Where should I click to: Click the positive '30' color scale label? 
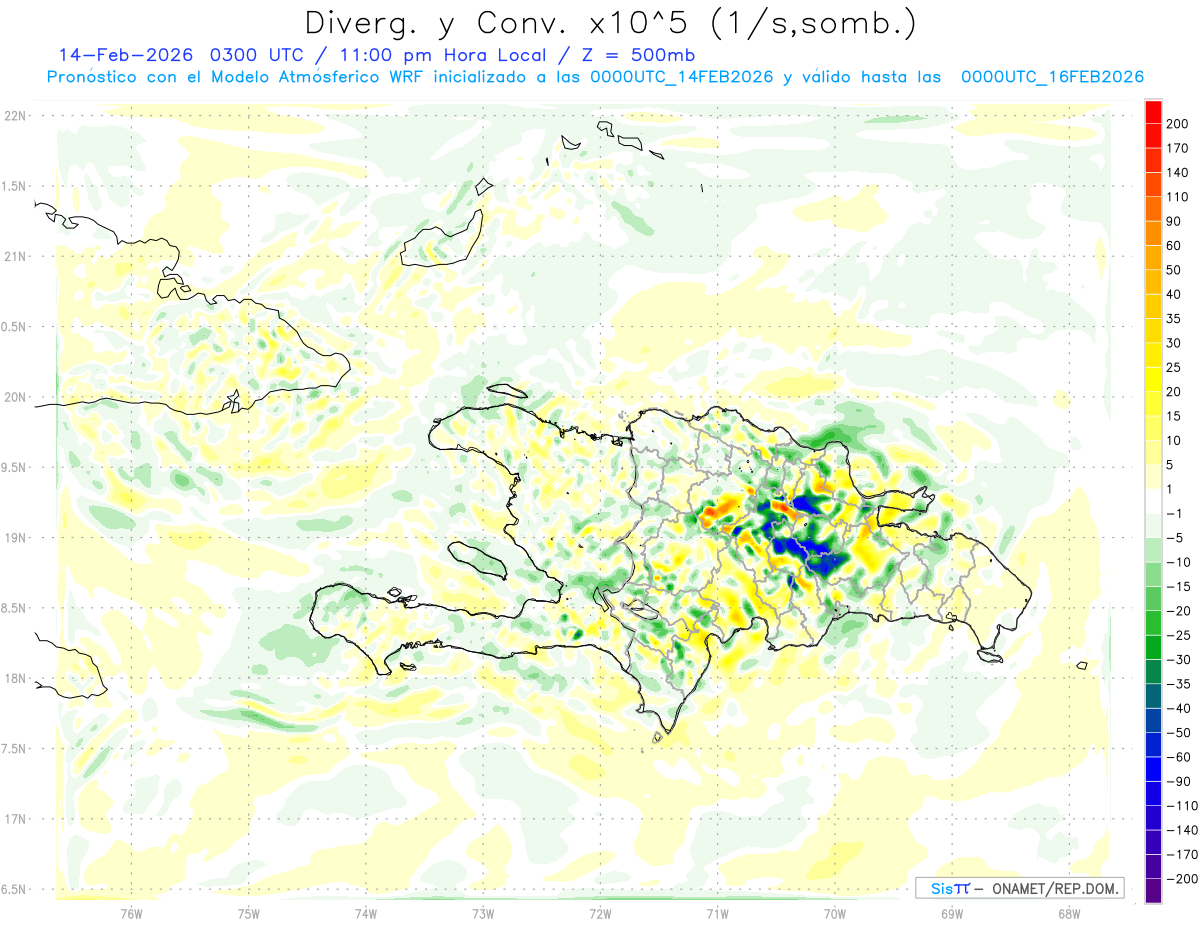tap(1174, 343)
